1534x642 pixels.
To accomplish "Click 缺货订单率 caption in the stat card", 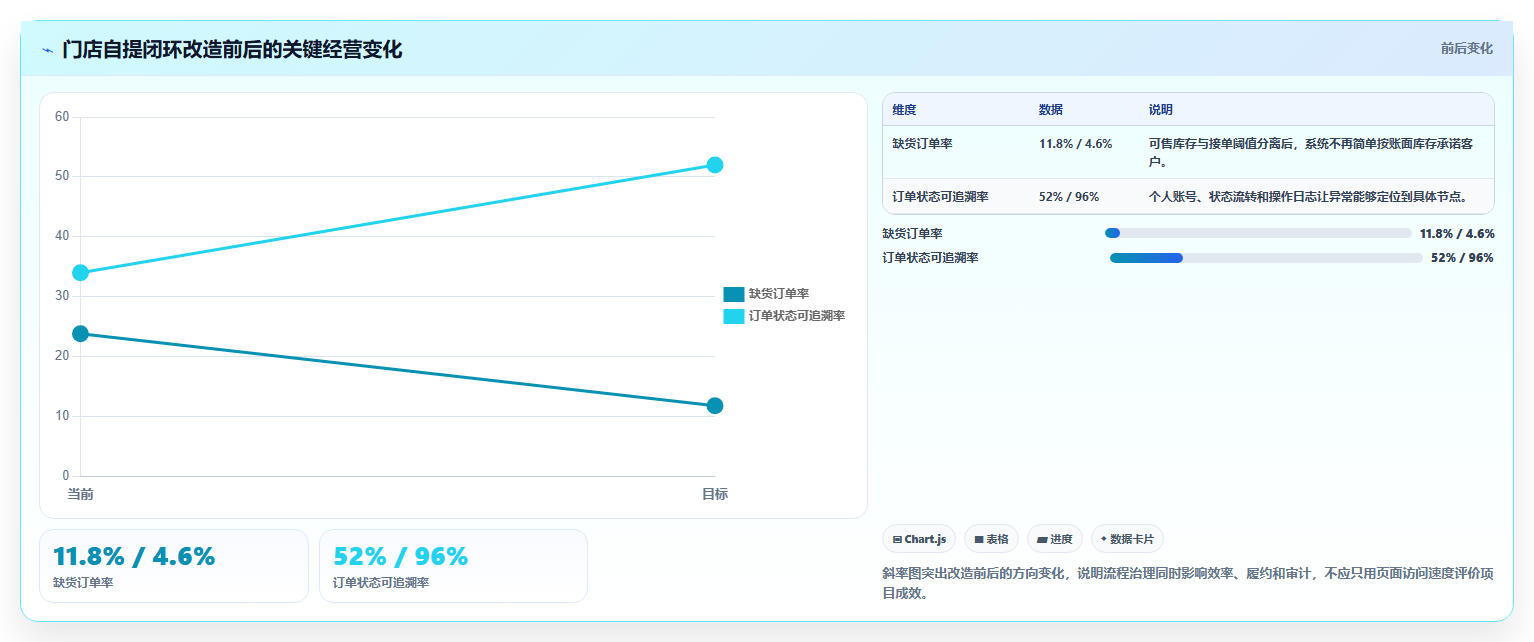I will [83, 583].
